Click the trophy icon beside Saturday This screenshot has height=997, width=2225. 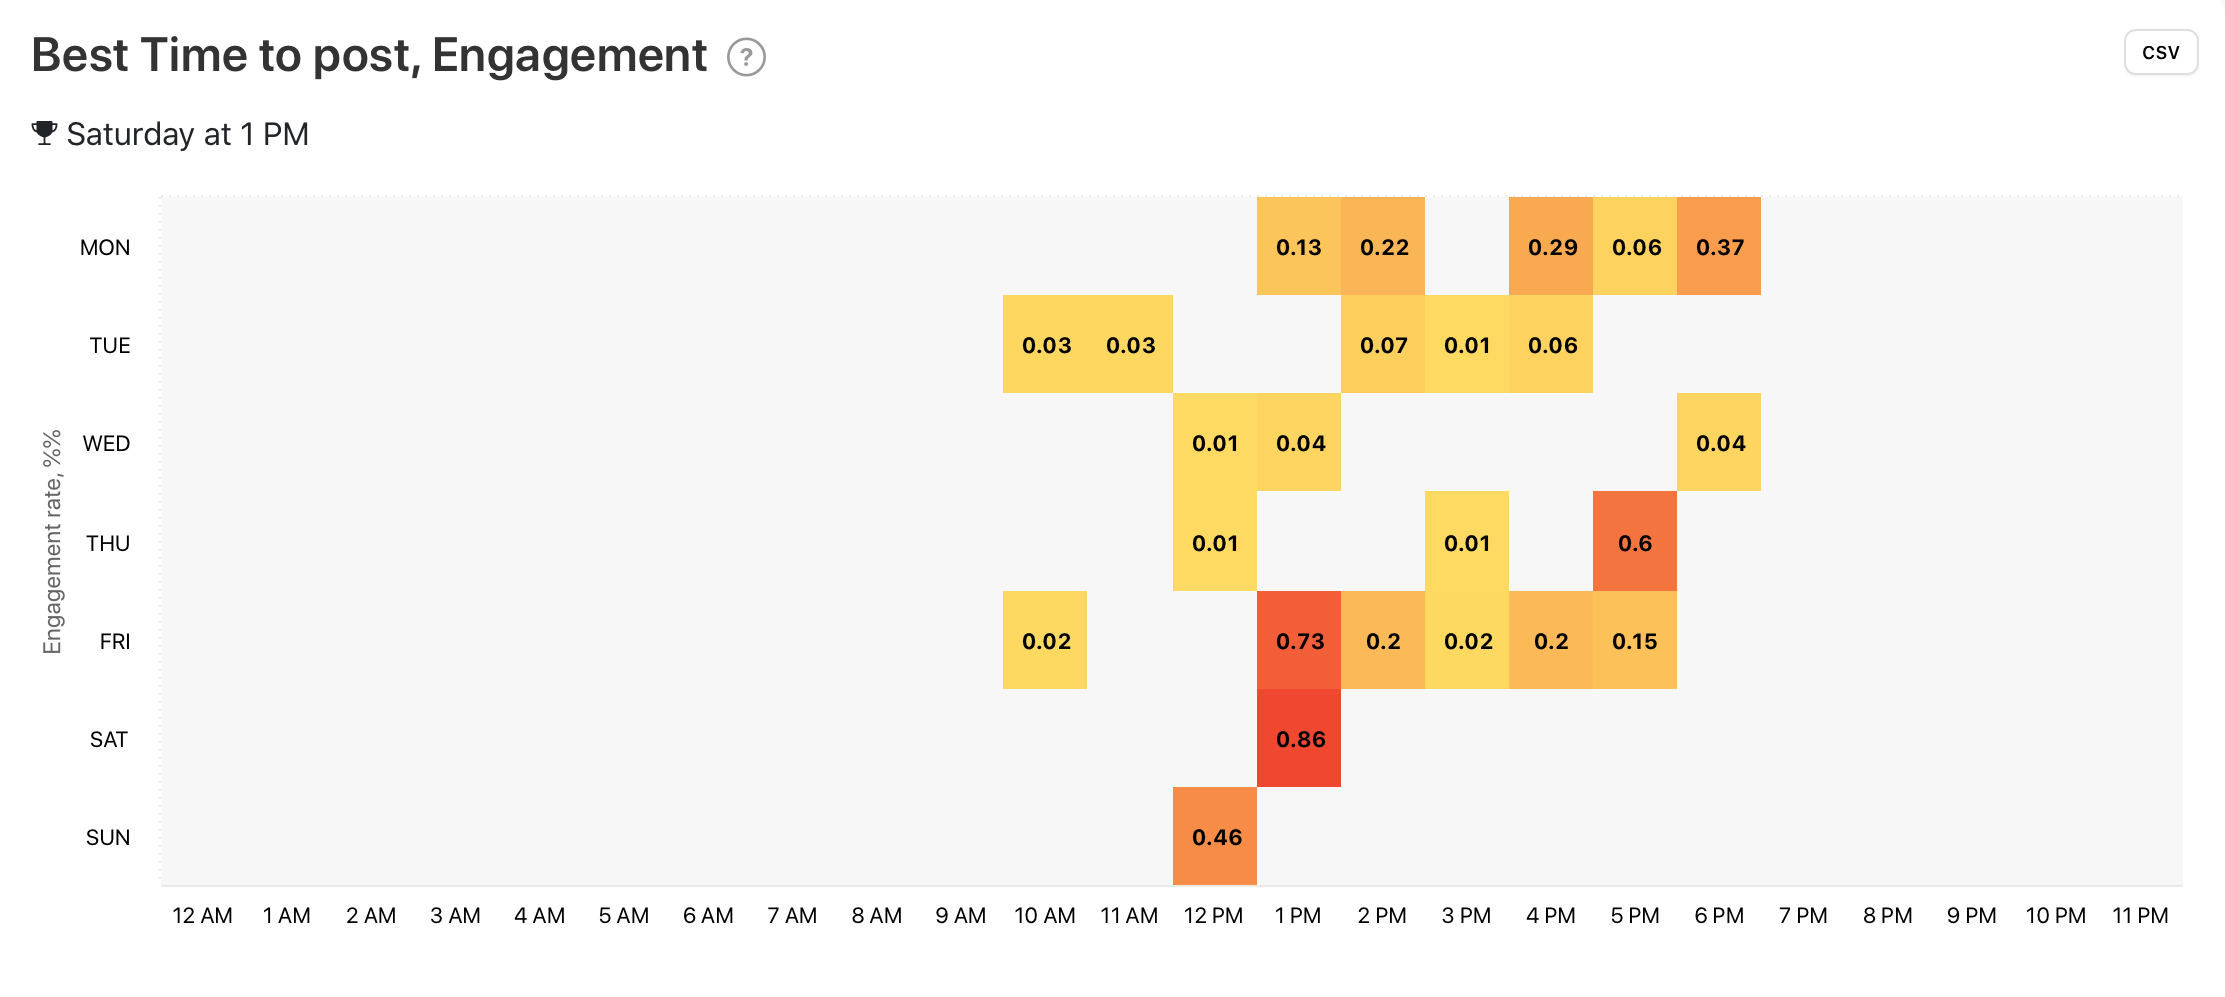coord(44,133)
